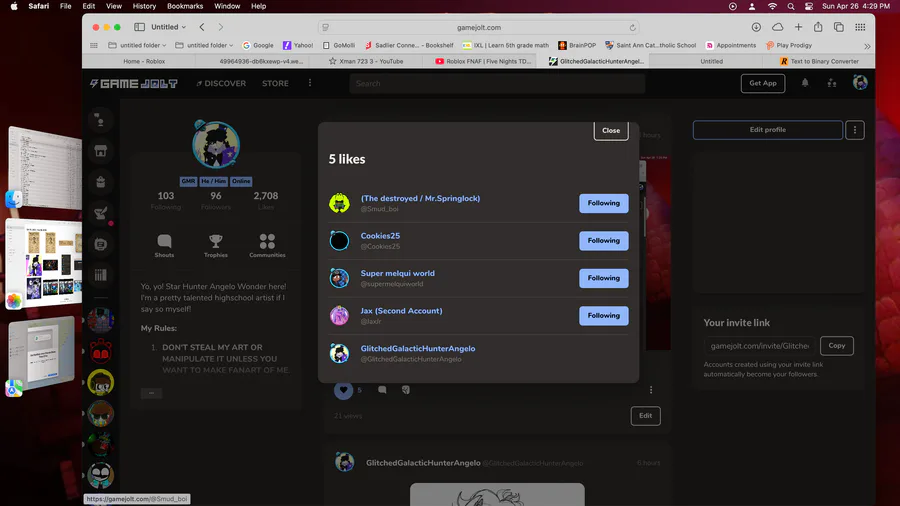Click the comment bubble icon under post

(382, 390)
